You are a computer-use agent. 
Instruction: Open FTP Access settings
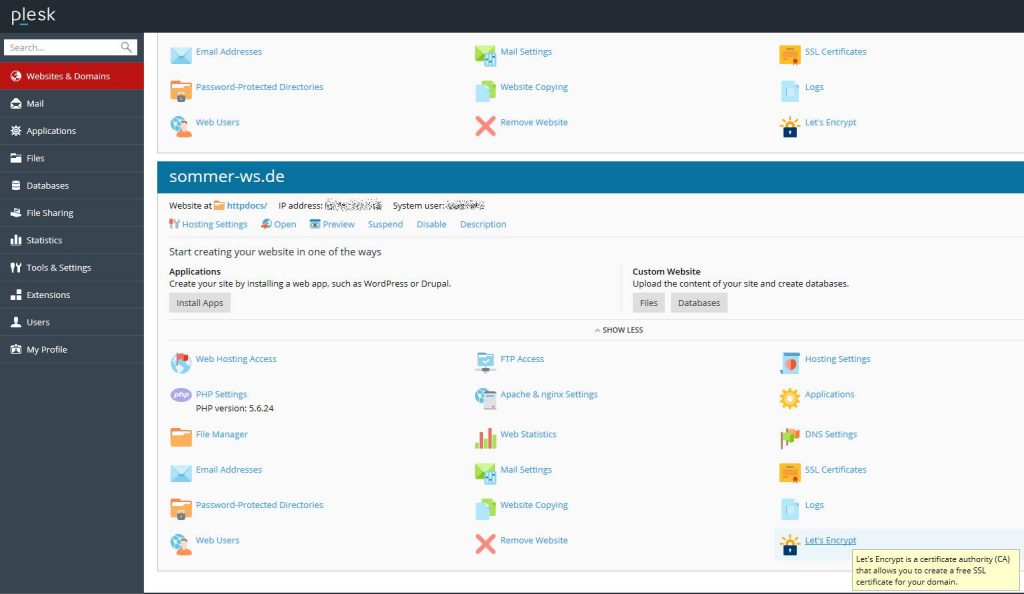click(x=524, y=358)
